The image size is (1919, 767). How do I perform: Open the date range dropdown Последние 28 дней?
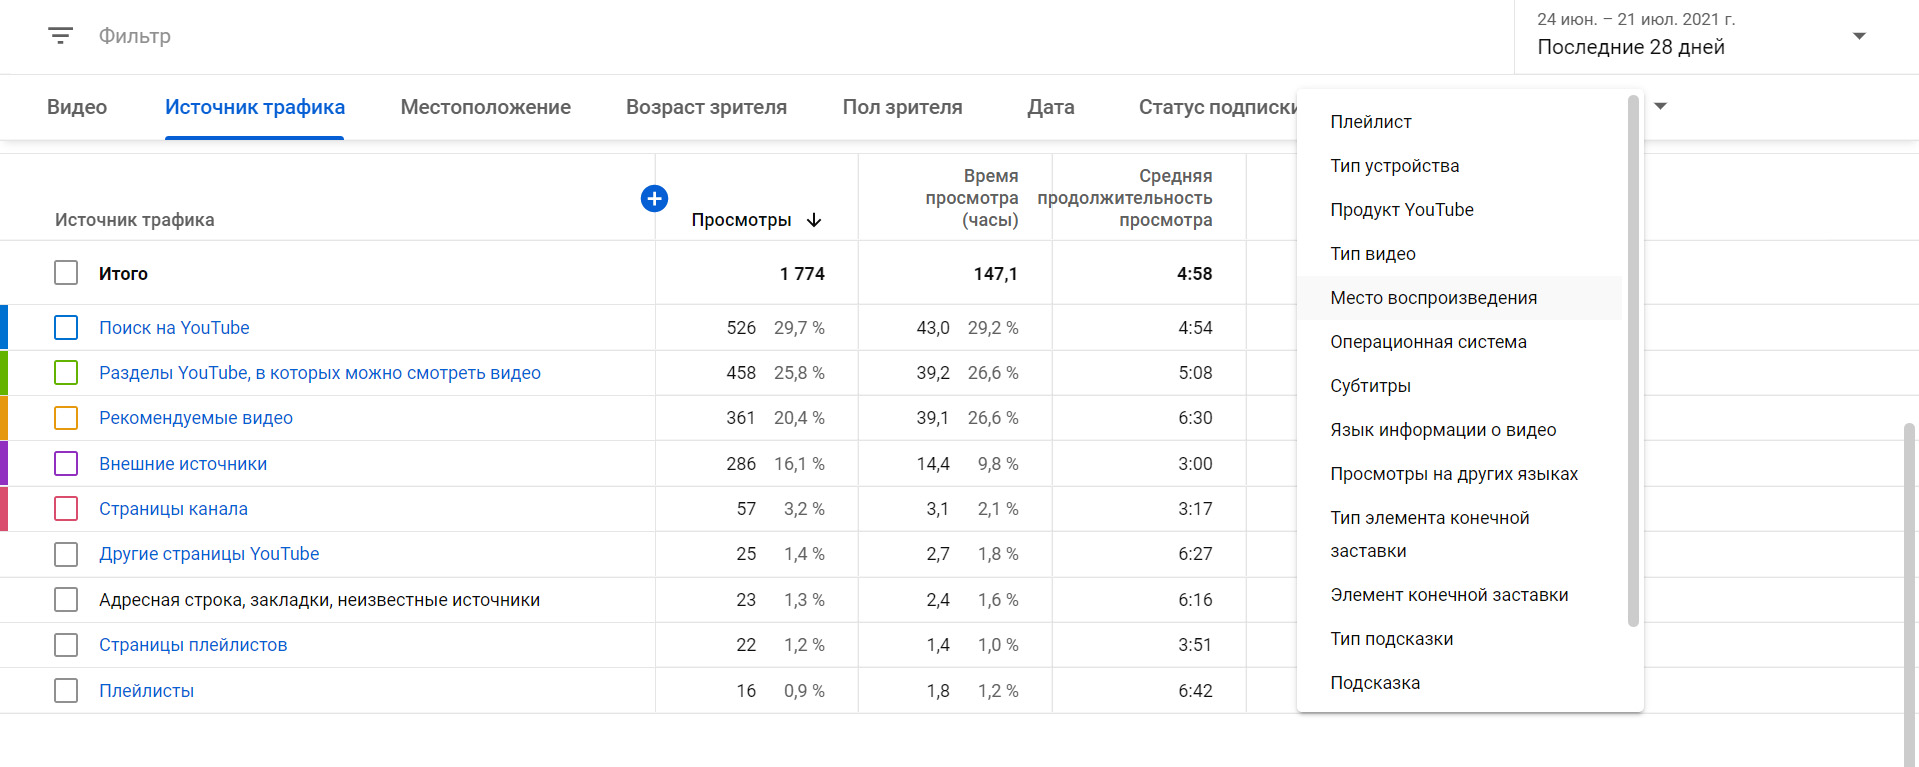[1700, 37]
